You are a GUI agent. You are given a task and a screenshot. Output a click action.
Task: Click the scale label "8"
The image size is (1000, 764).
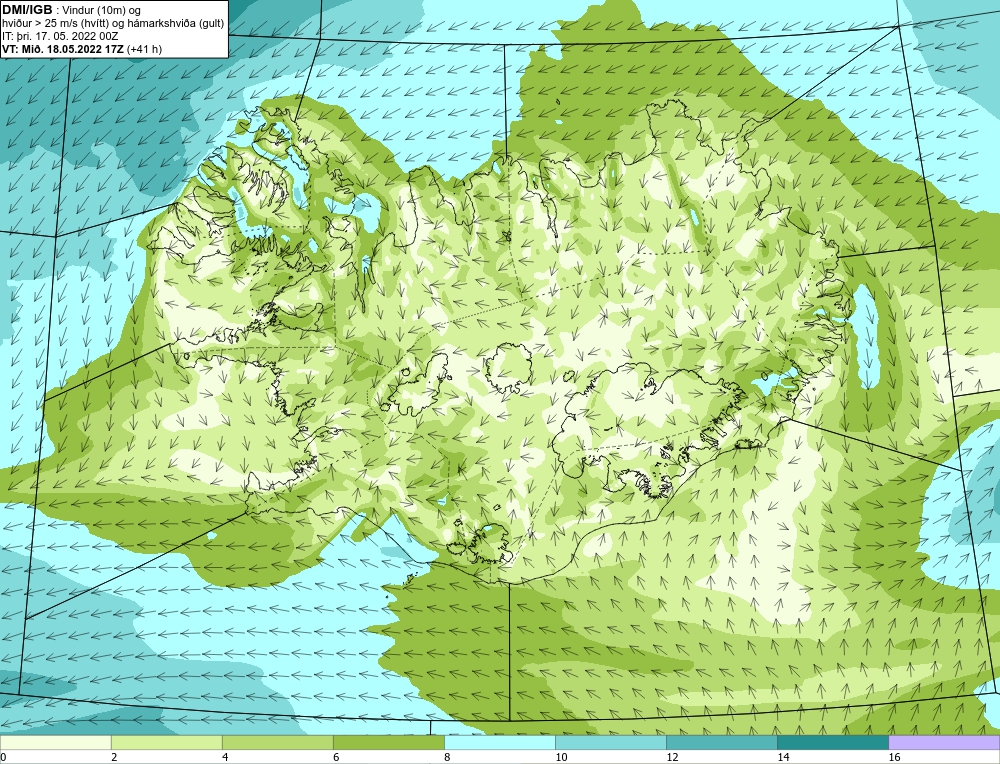pyautogui.click(x=447, y=757)
